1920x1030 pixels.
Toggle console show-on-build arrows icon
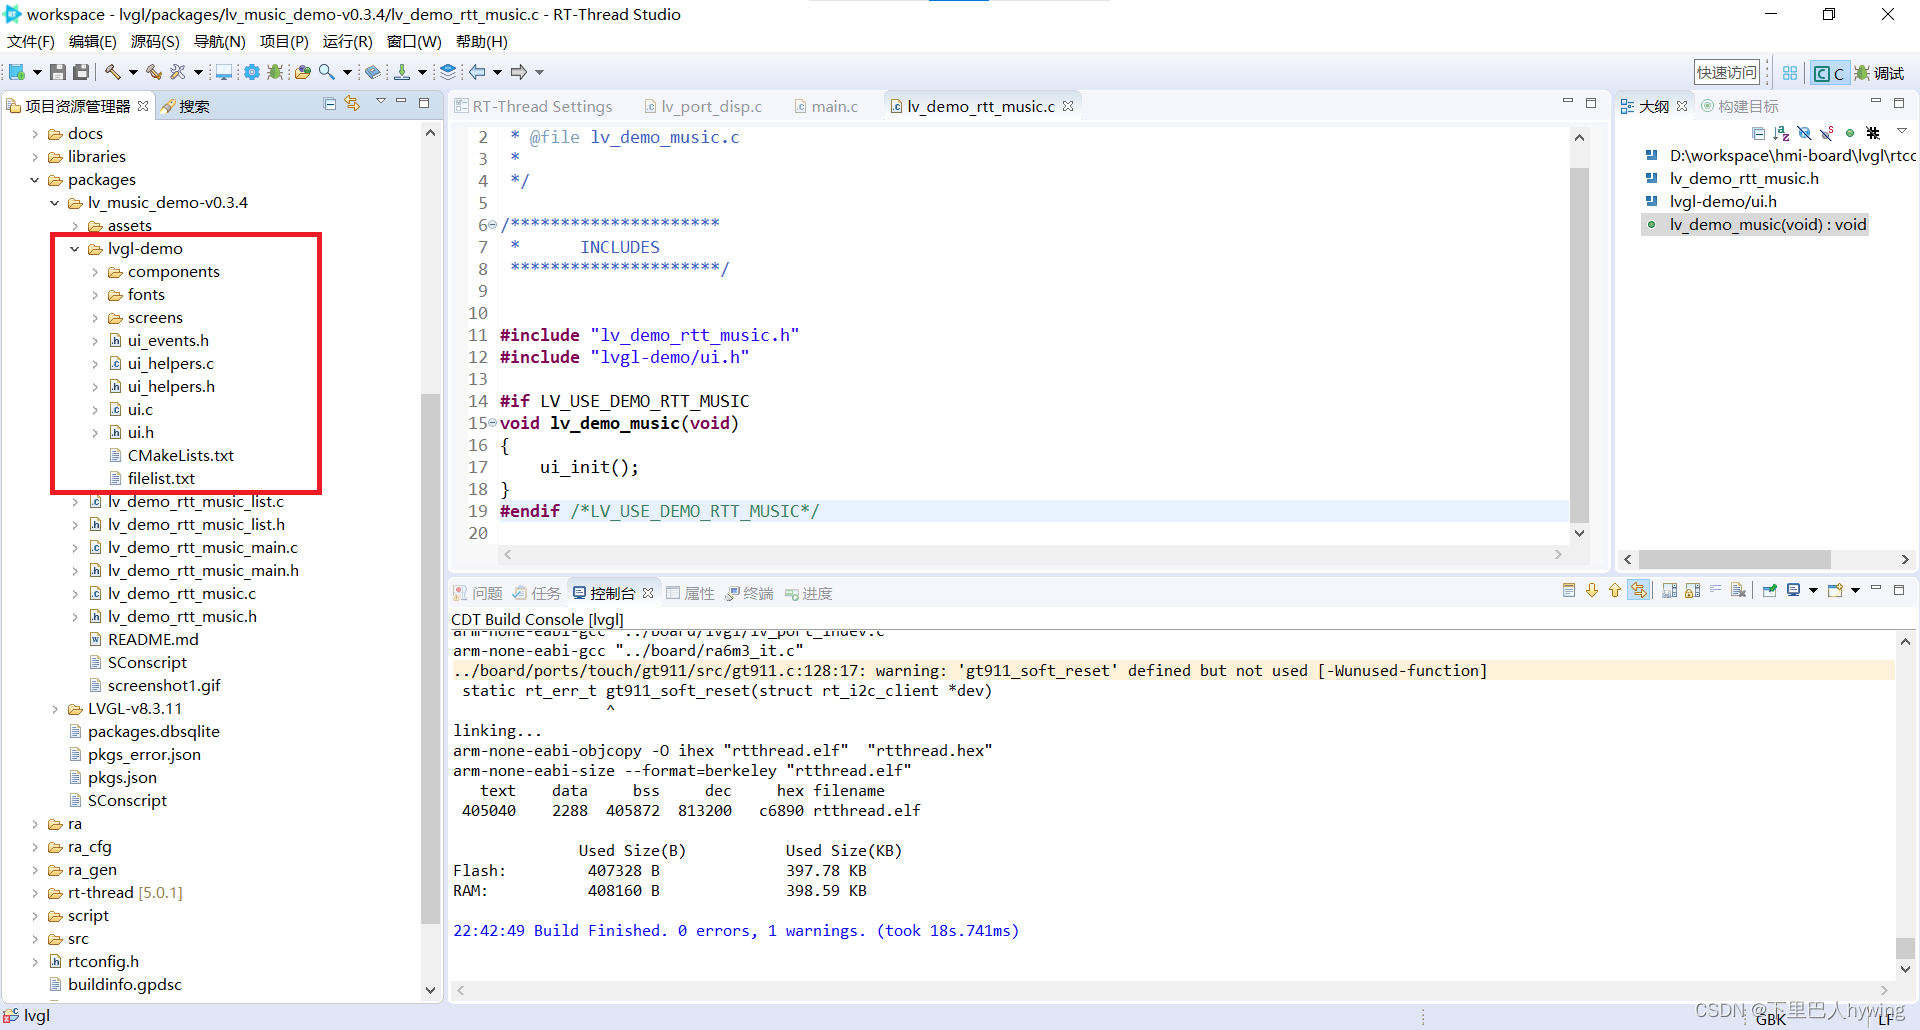point(1638,591)
